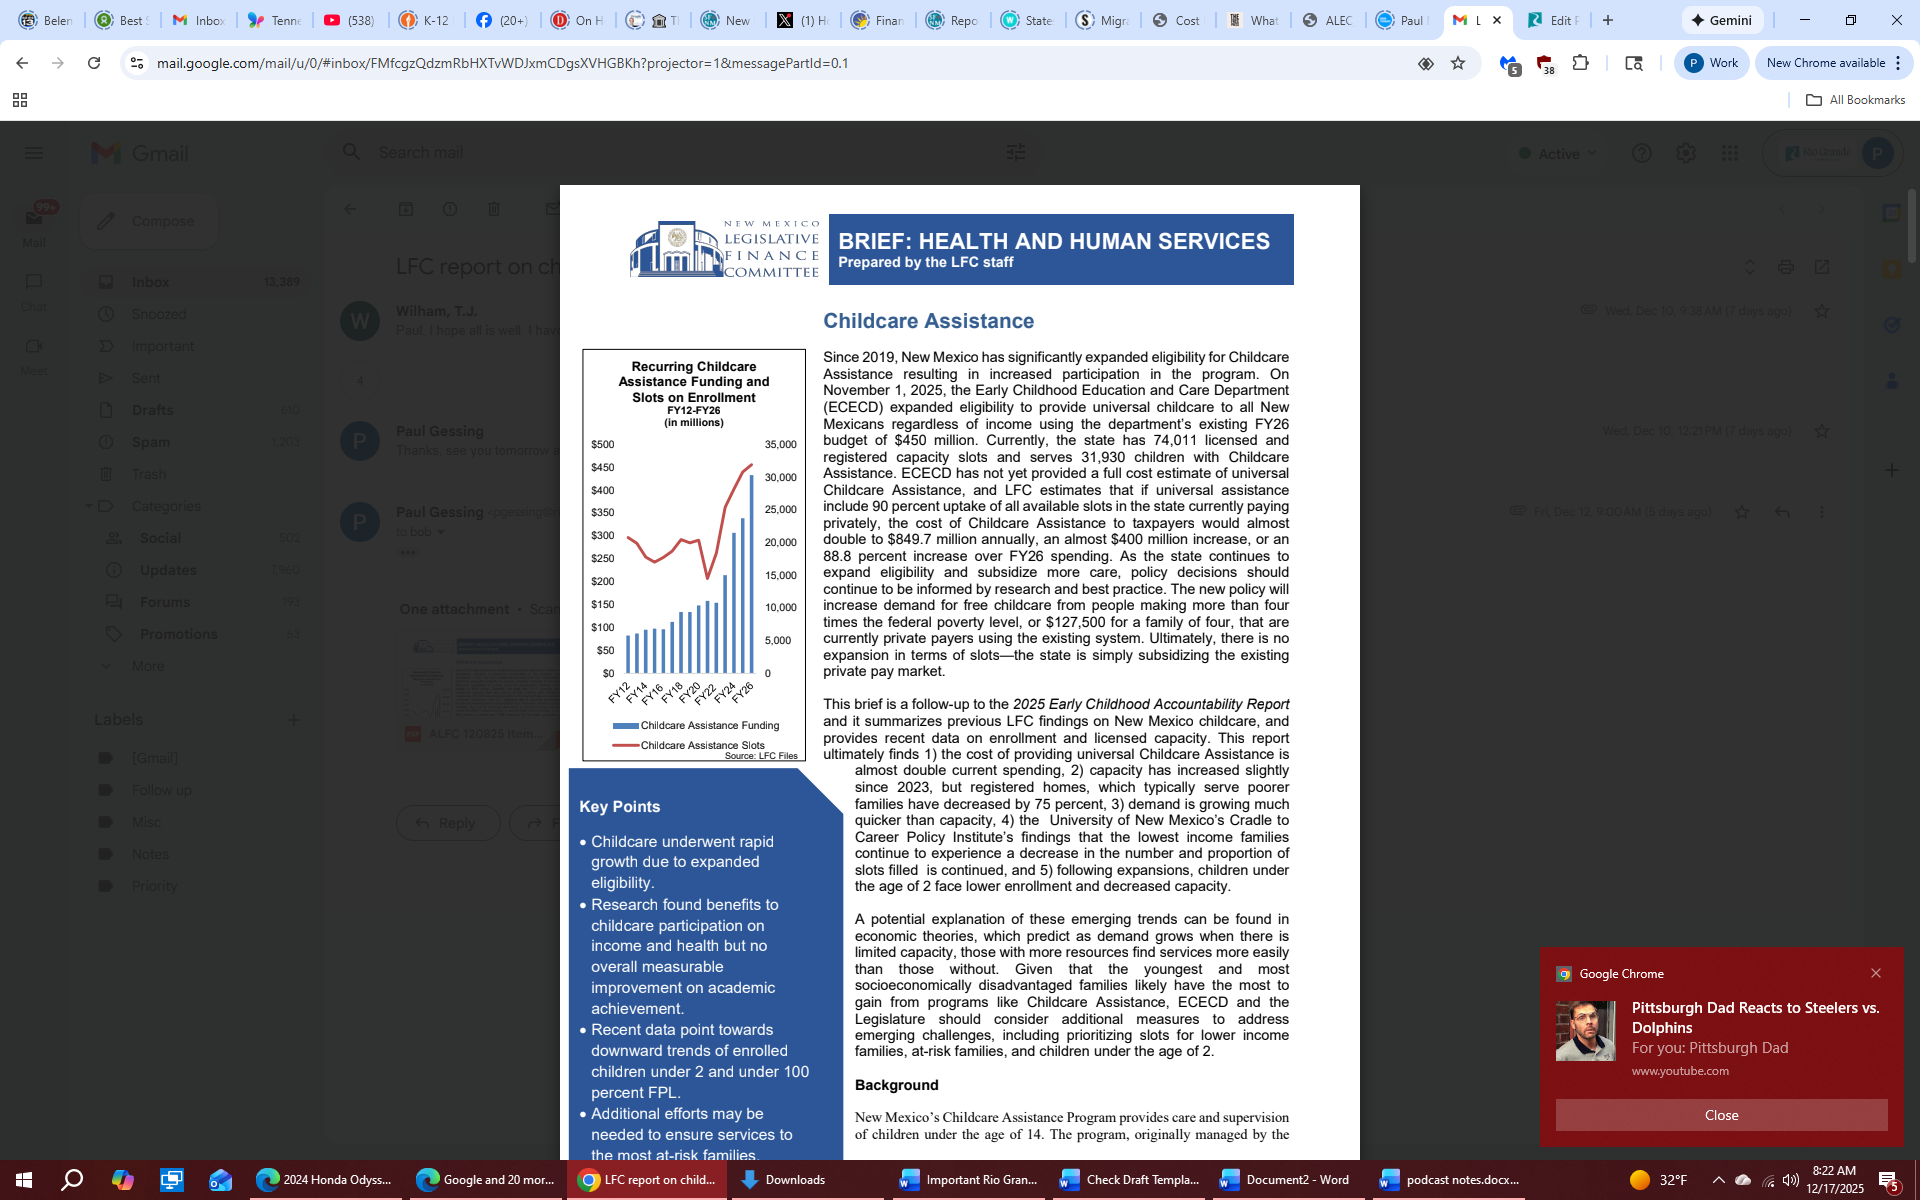Click the Gmail support question mark icon
The height and width of the screenshot is (1200, 1920).
coord(1641,153)
